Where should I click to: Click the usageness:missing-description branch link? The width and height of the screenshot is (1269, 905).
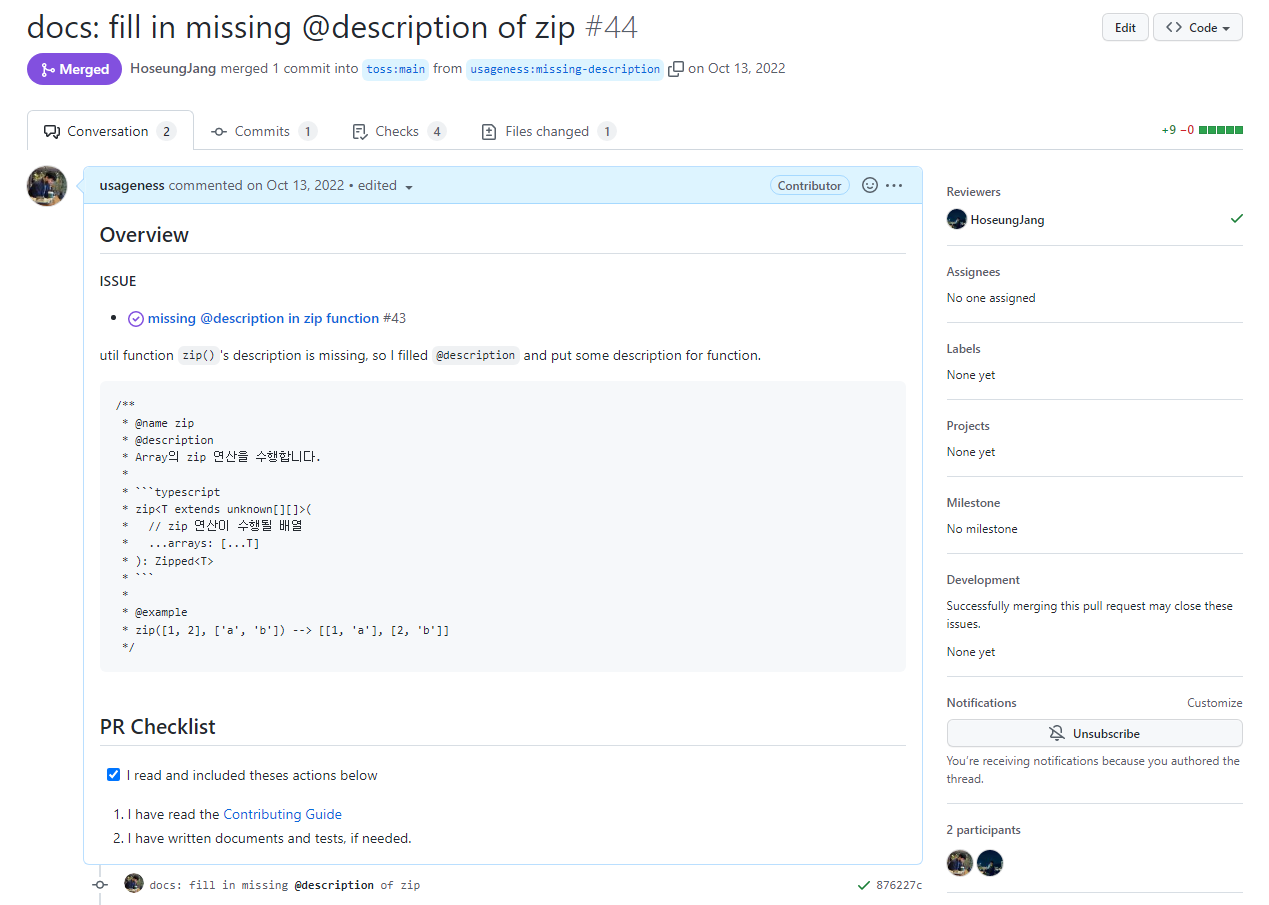(565, 70)
